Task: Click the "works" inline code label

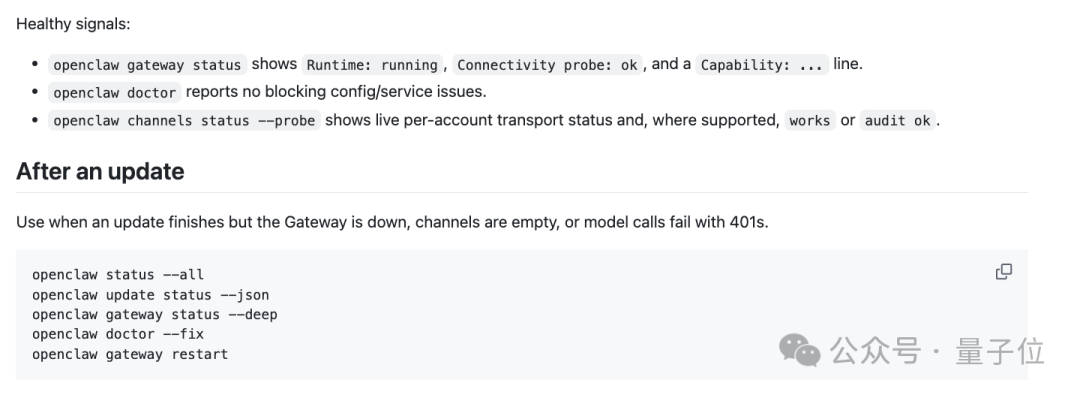Action: 809,121
